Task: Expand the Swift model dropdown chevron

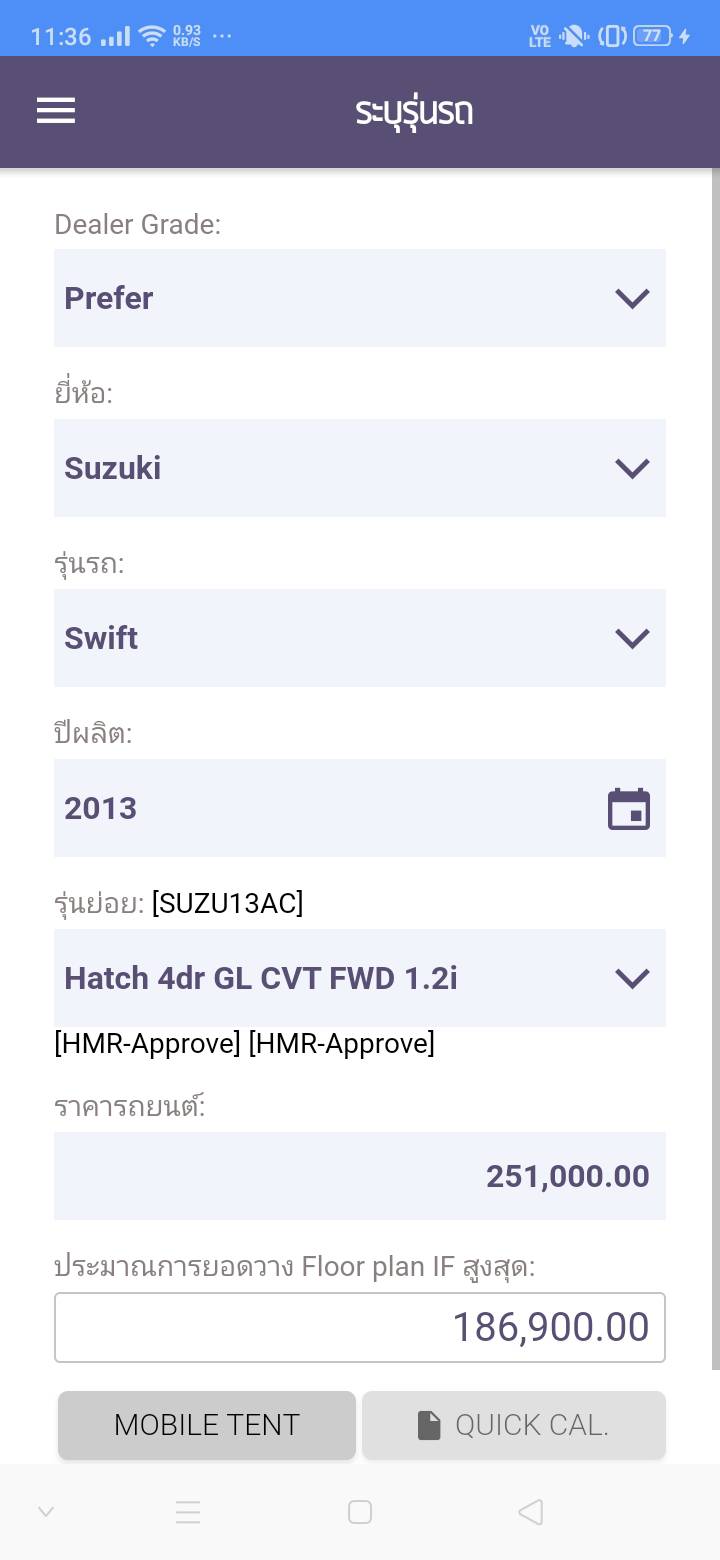Action: pos(632,638)
